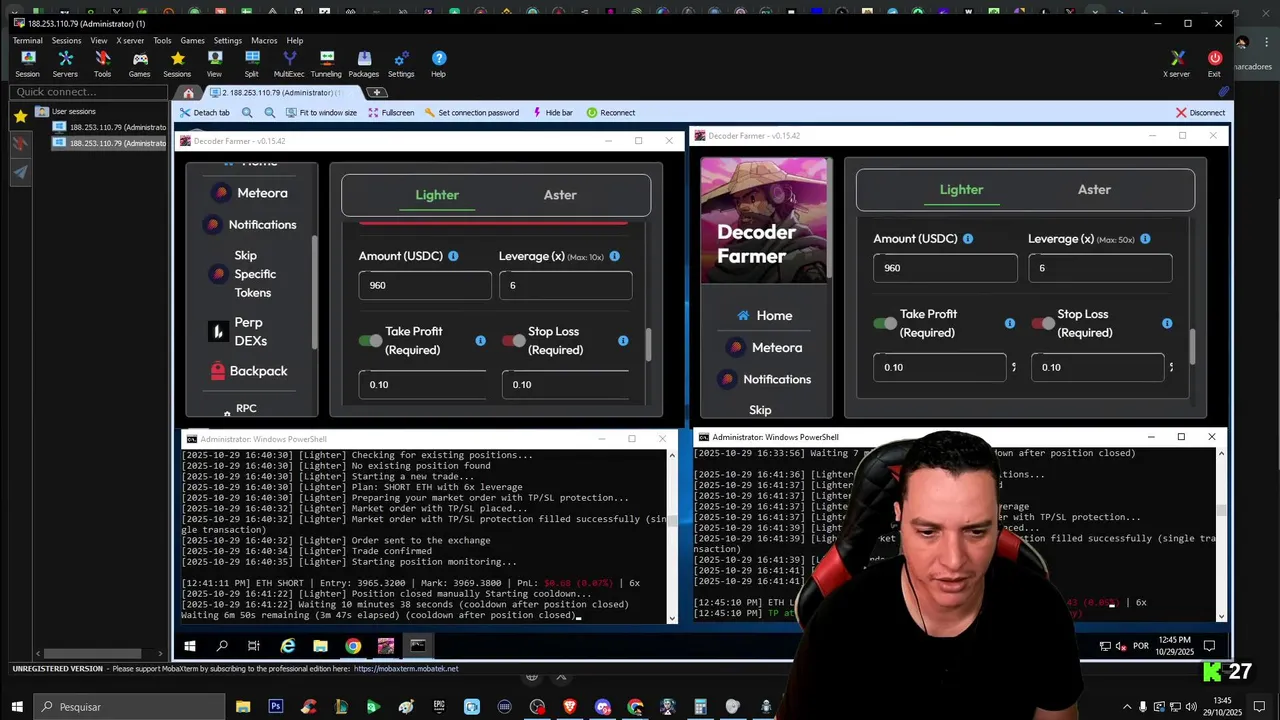Image resolution: width=1280 pixels, height=720 pixels.
Task: Click the zoom-out magnifier in the RDP bar
Action: [x=270, y=113]
